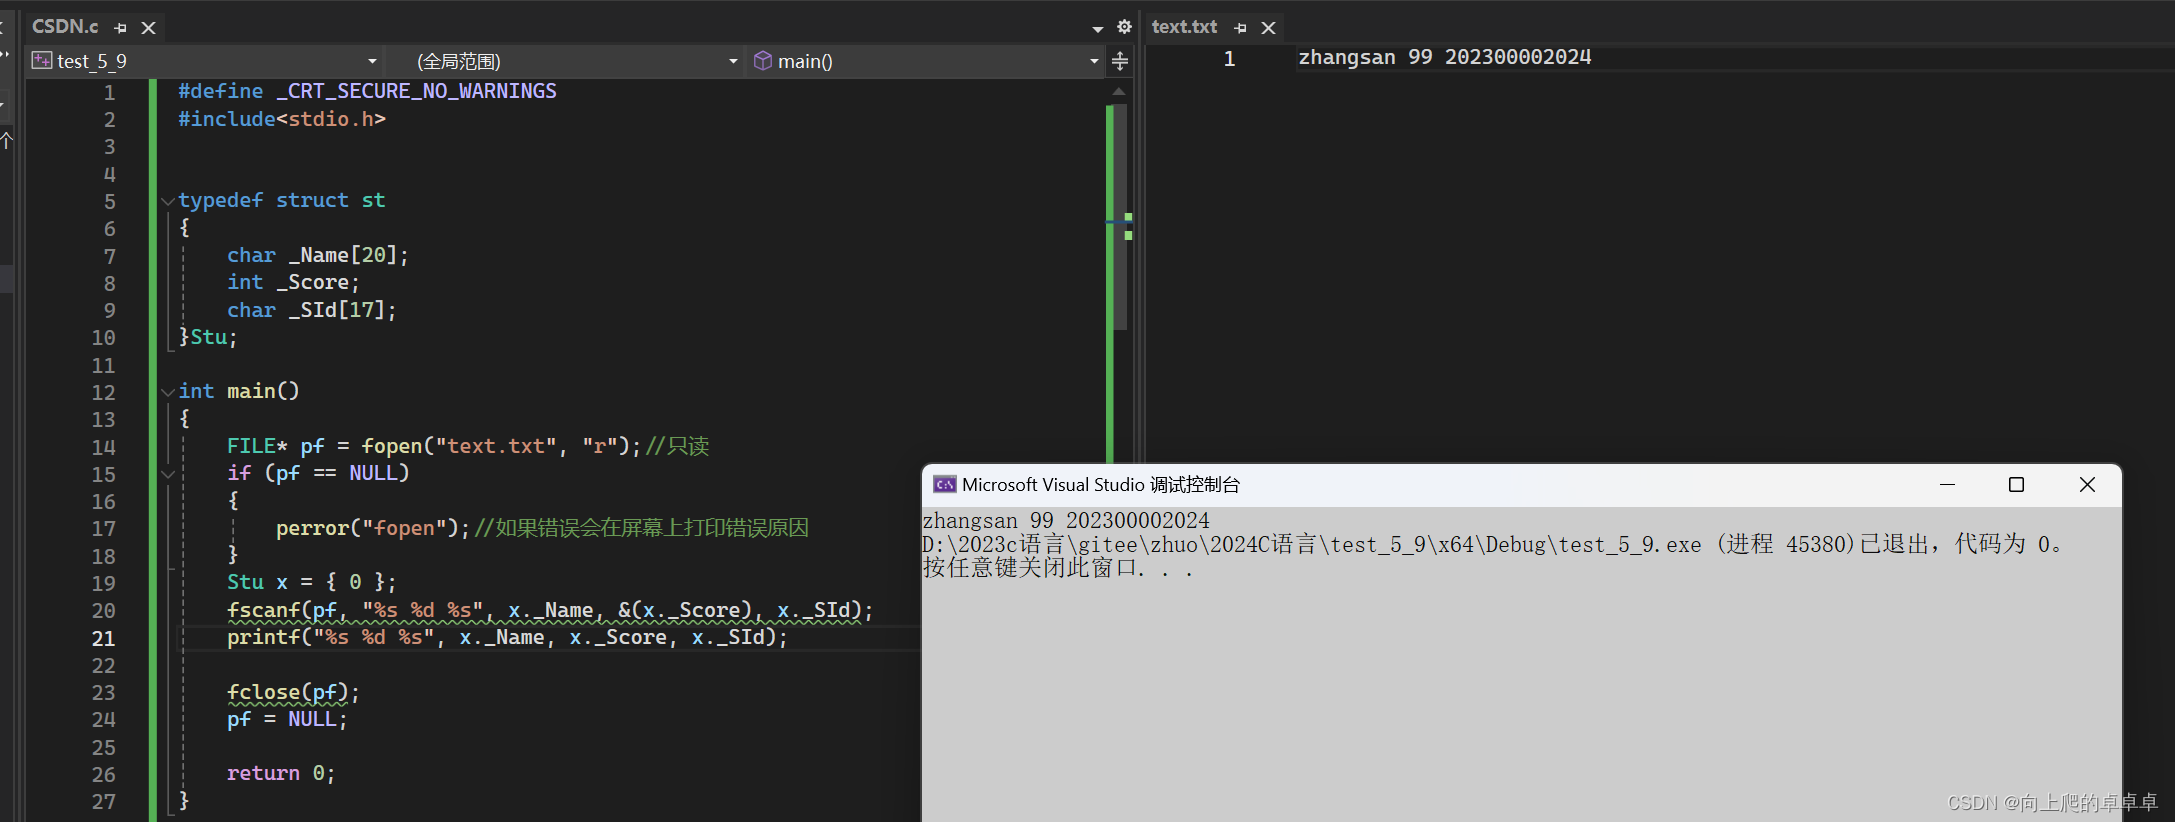Image resolution: width=2175 pixels, height=822 pixels.
Task: Click the console window application icon
Action: pyautogui.click(x=944, y=485)
